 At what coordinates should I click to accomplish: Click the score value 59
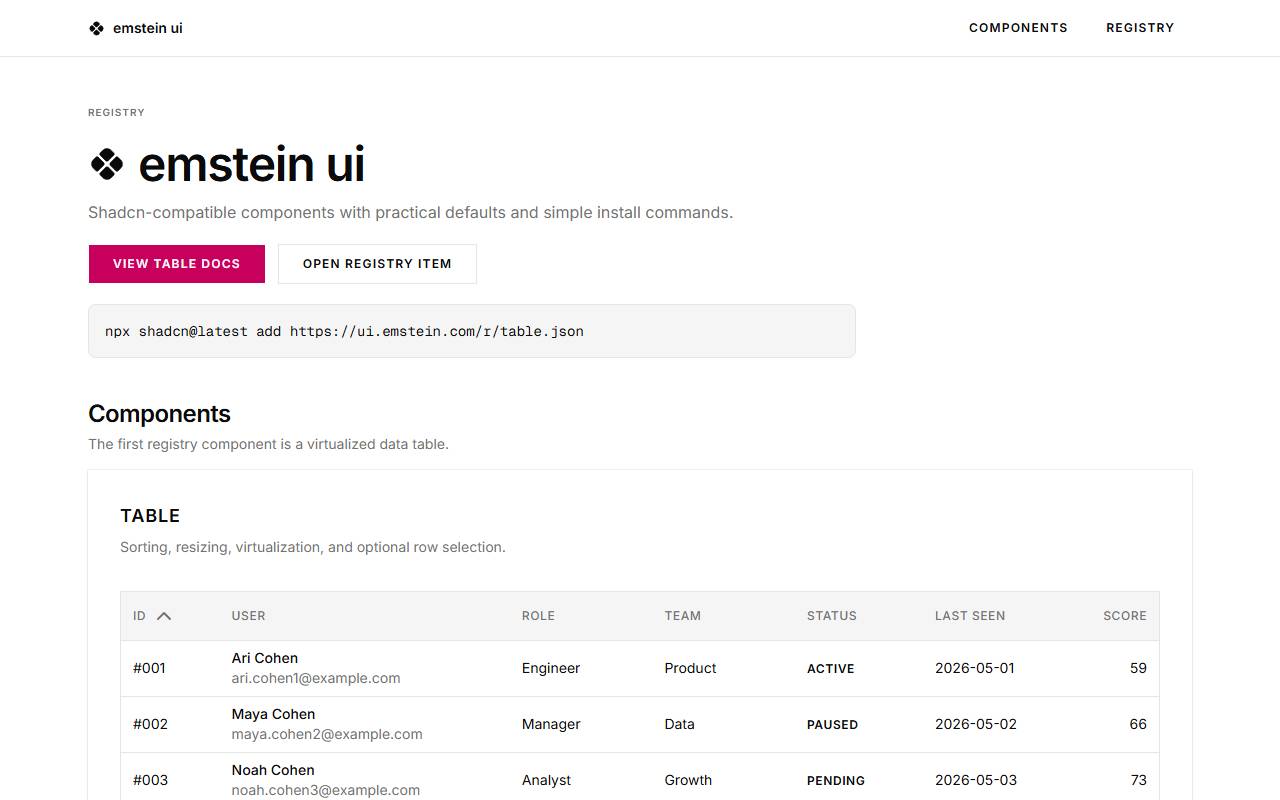click(1138, 668)
